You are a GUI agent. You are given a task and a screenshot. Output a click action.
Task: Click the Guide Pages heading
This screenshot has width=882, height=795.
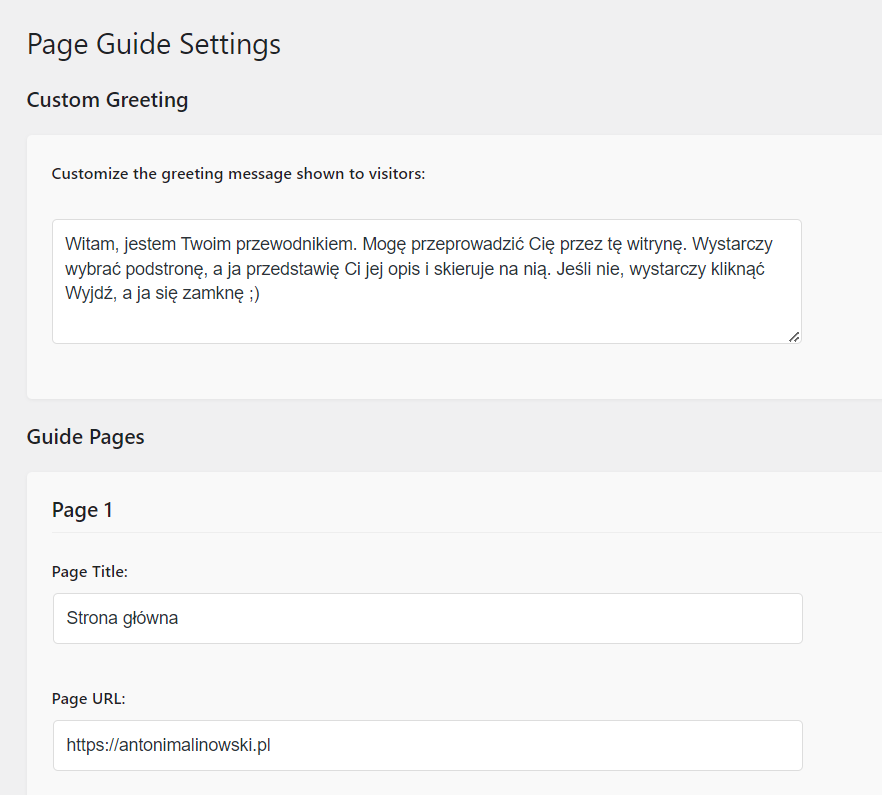point(86,437)
